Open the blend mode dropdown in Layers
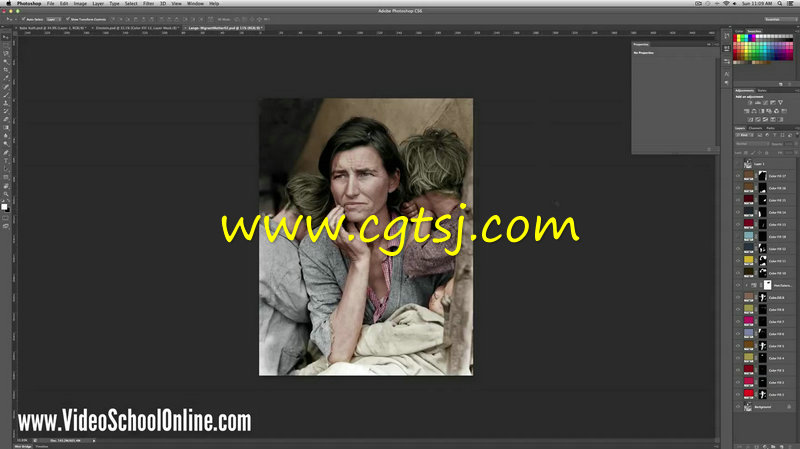 click(752, 144)
